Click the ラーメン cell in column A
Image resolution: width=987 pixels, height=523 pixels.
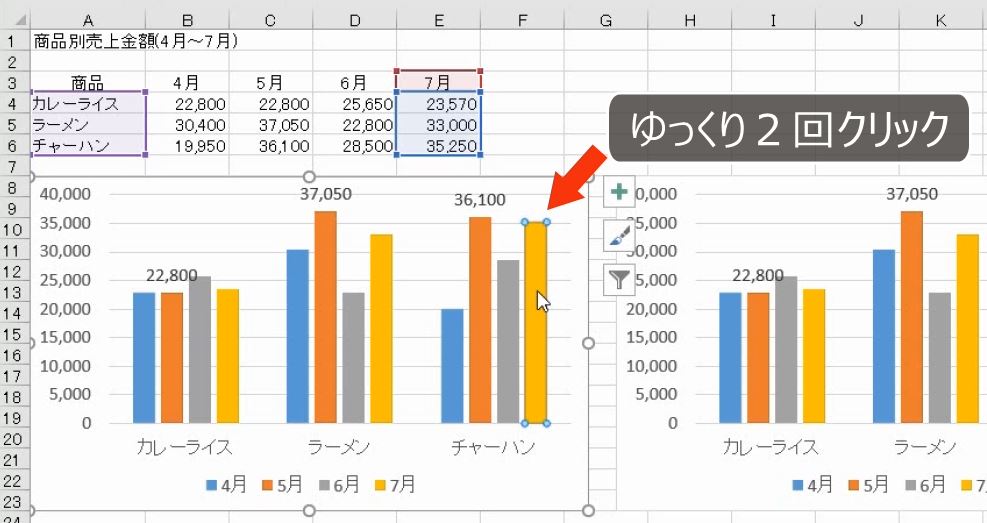coord(87,125)
